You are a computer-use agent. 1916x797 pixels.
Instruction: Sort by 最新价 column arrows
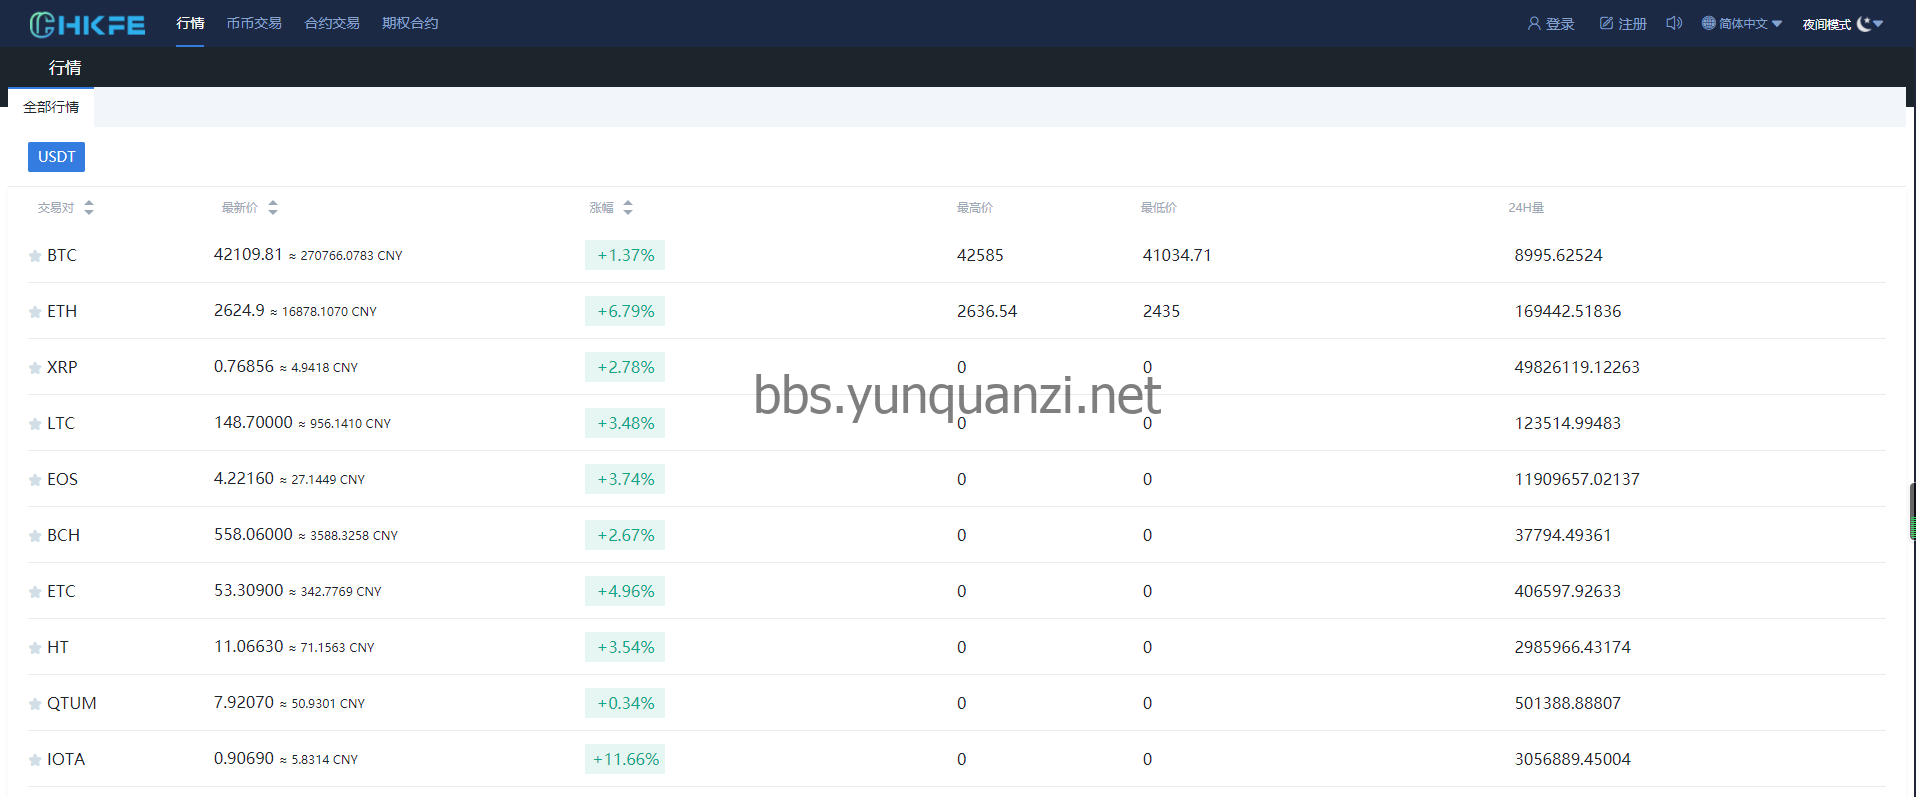pos(273,208)
